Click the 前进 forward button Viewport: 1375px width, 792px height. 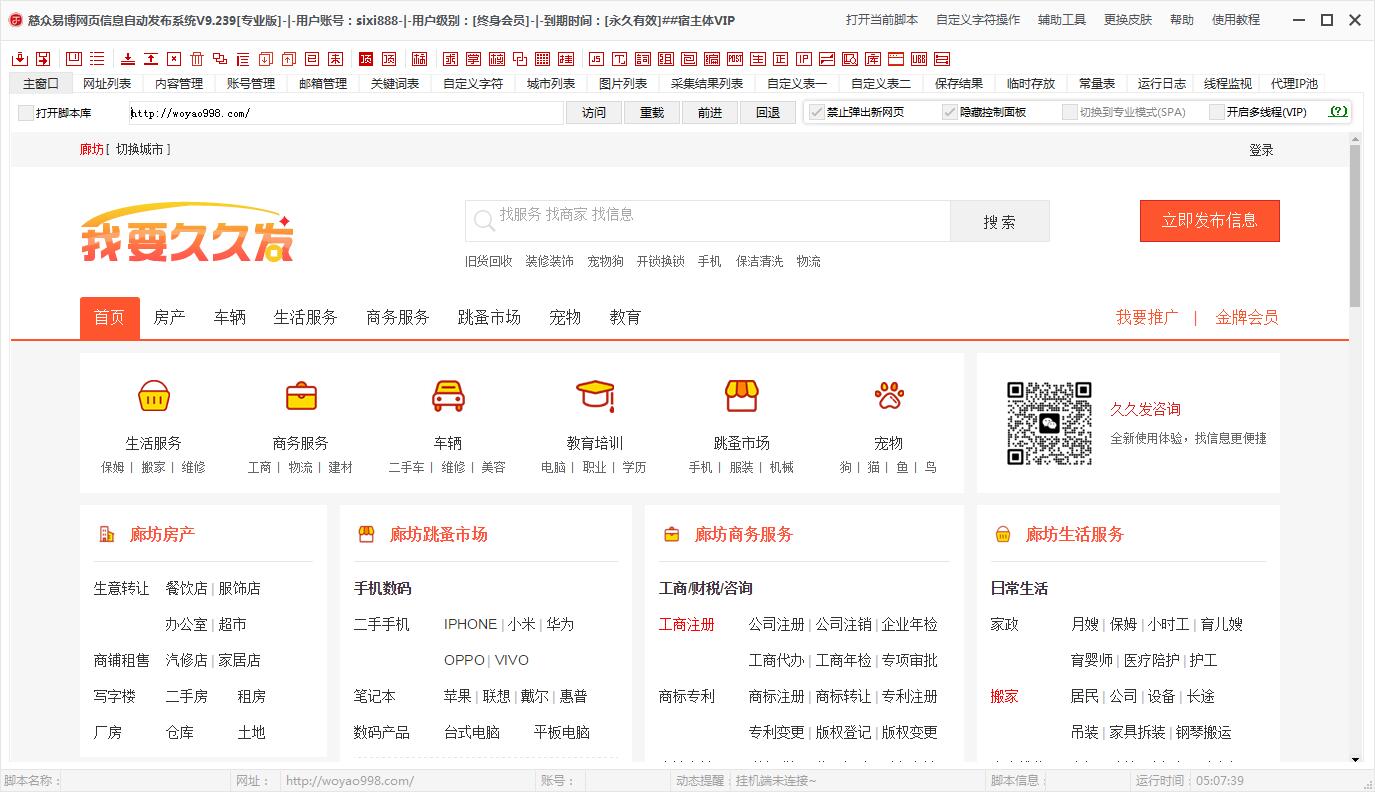tap(710, 113)
